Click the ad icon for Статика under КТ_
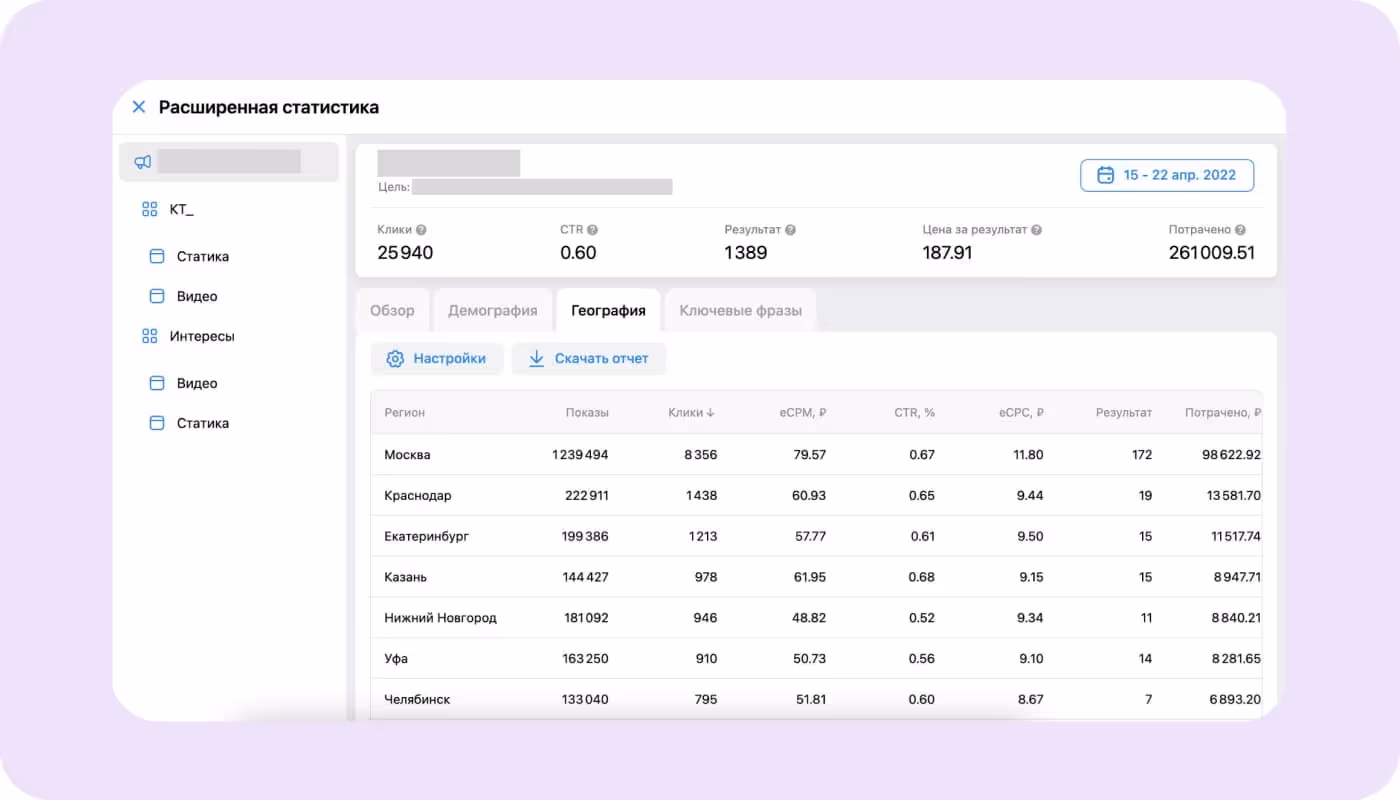 156,256
